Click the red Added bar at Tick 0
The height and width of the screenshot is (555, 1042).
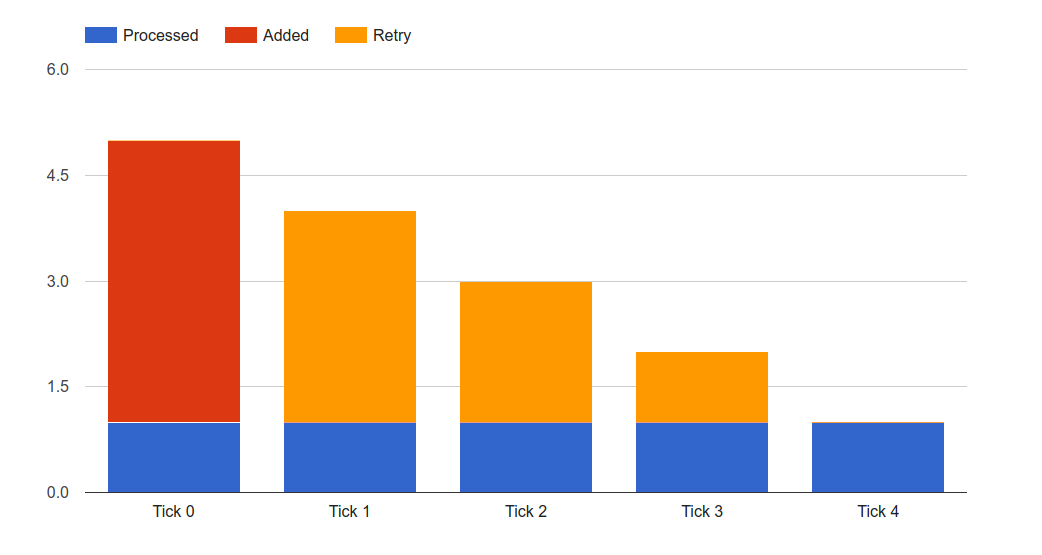(174, 281)
